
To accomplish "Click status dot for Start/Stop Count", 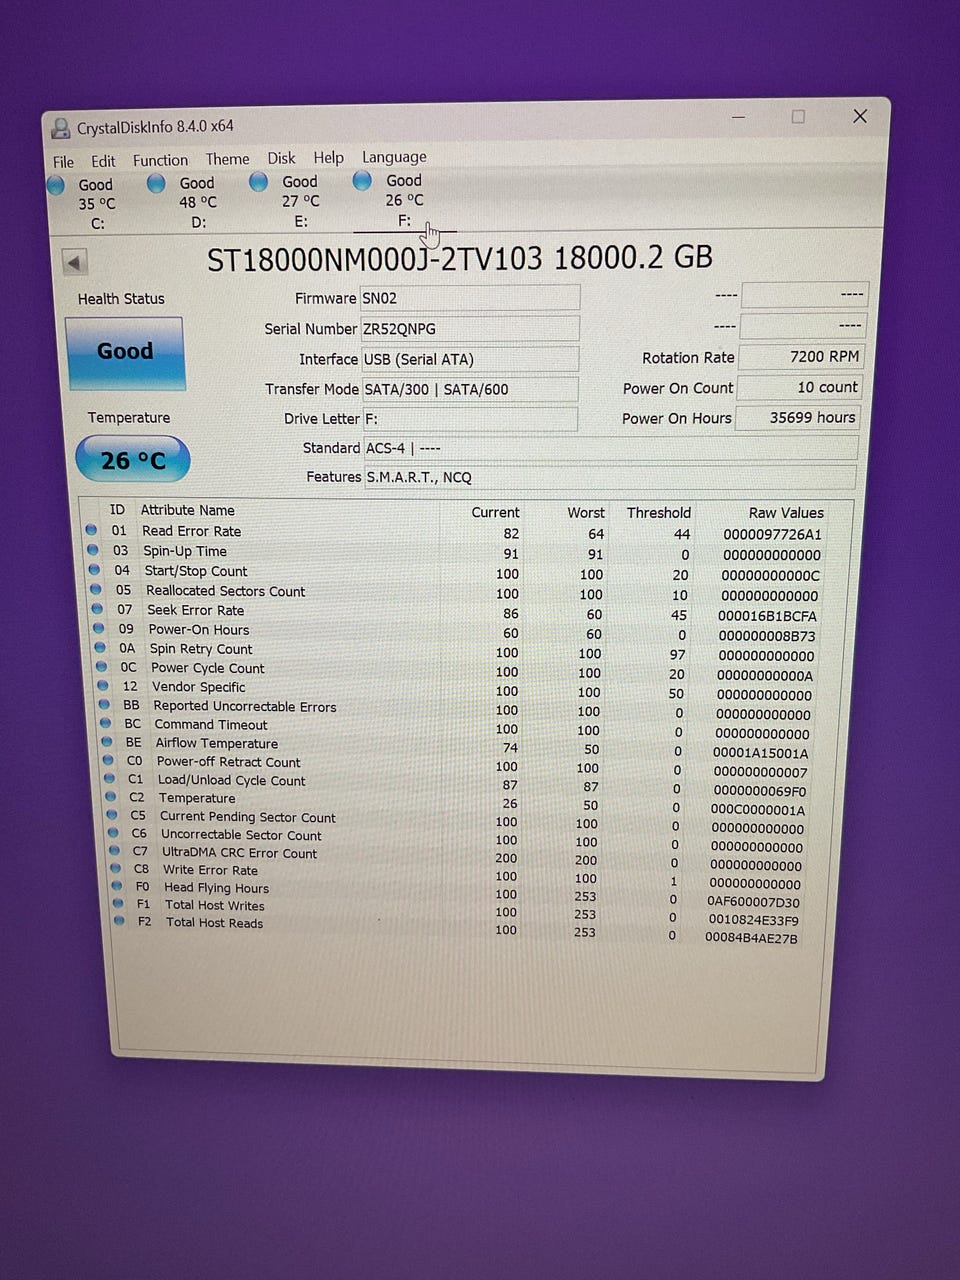I will [x=94, y=570].
